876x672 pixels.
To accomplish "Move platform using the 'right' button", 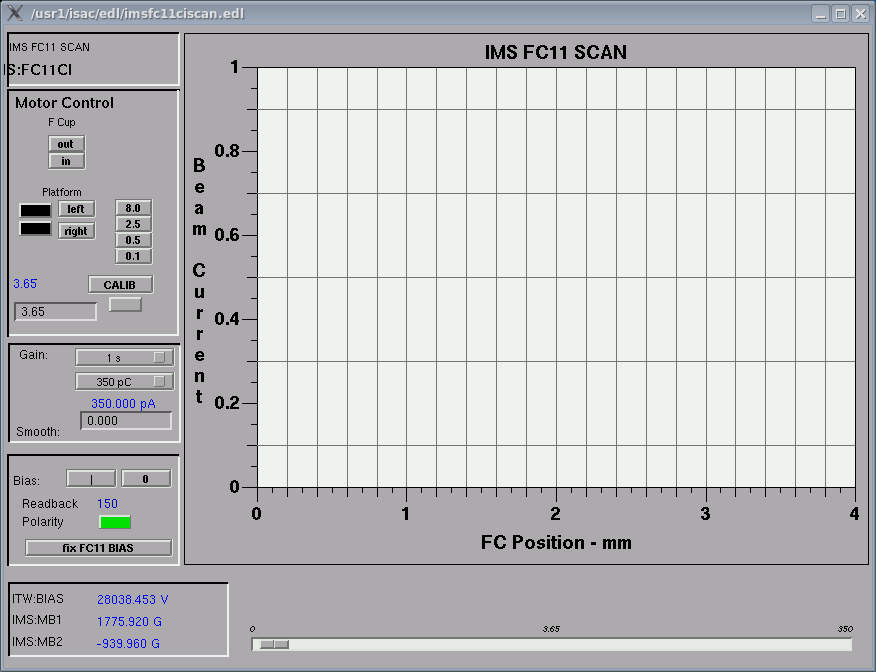I will (76, 231).
